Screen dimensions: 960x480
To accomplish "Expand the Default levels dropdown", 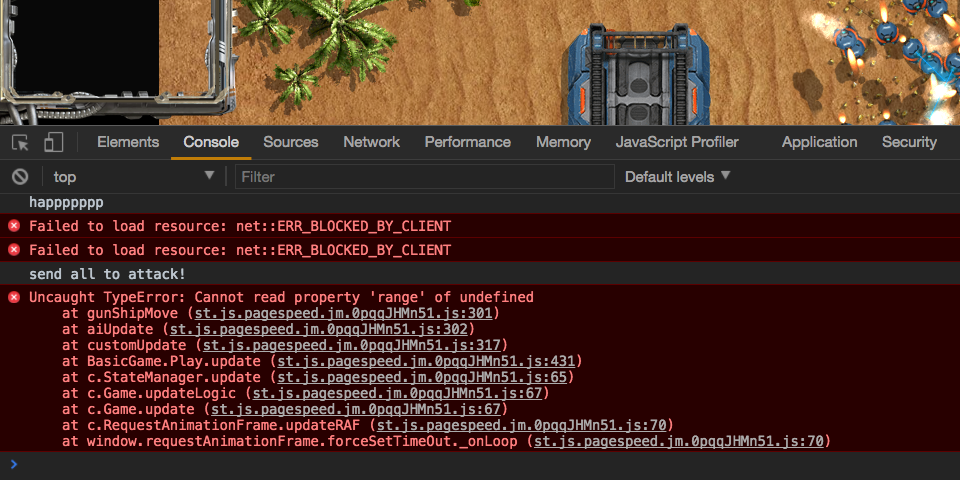I will tap(678, 177).
